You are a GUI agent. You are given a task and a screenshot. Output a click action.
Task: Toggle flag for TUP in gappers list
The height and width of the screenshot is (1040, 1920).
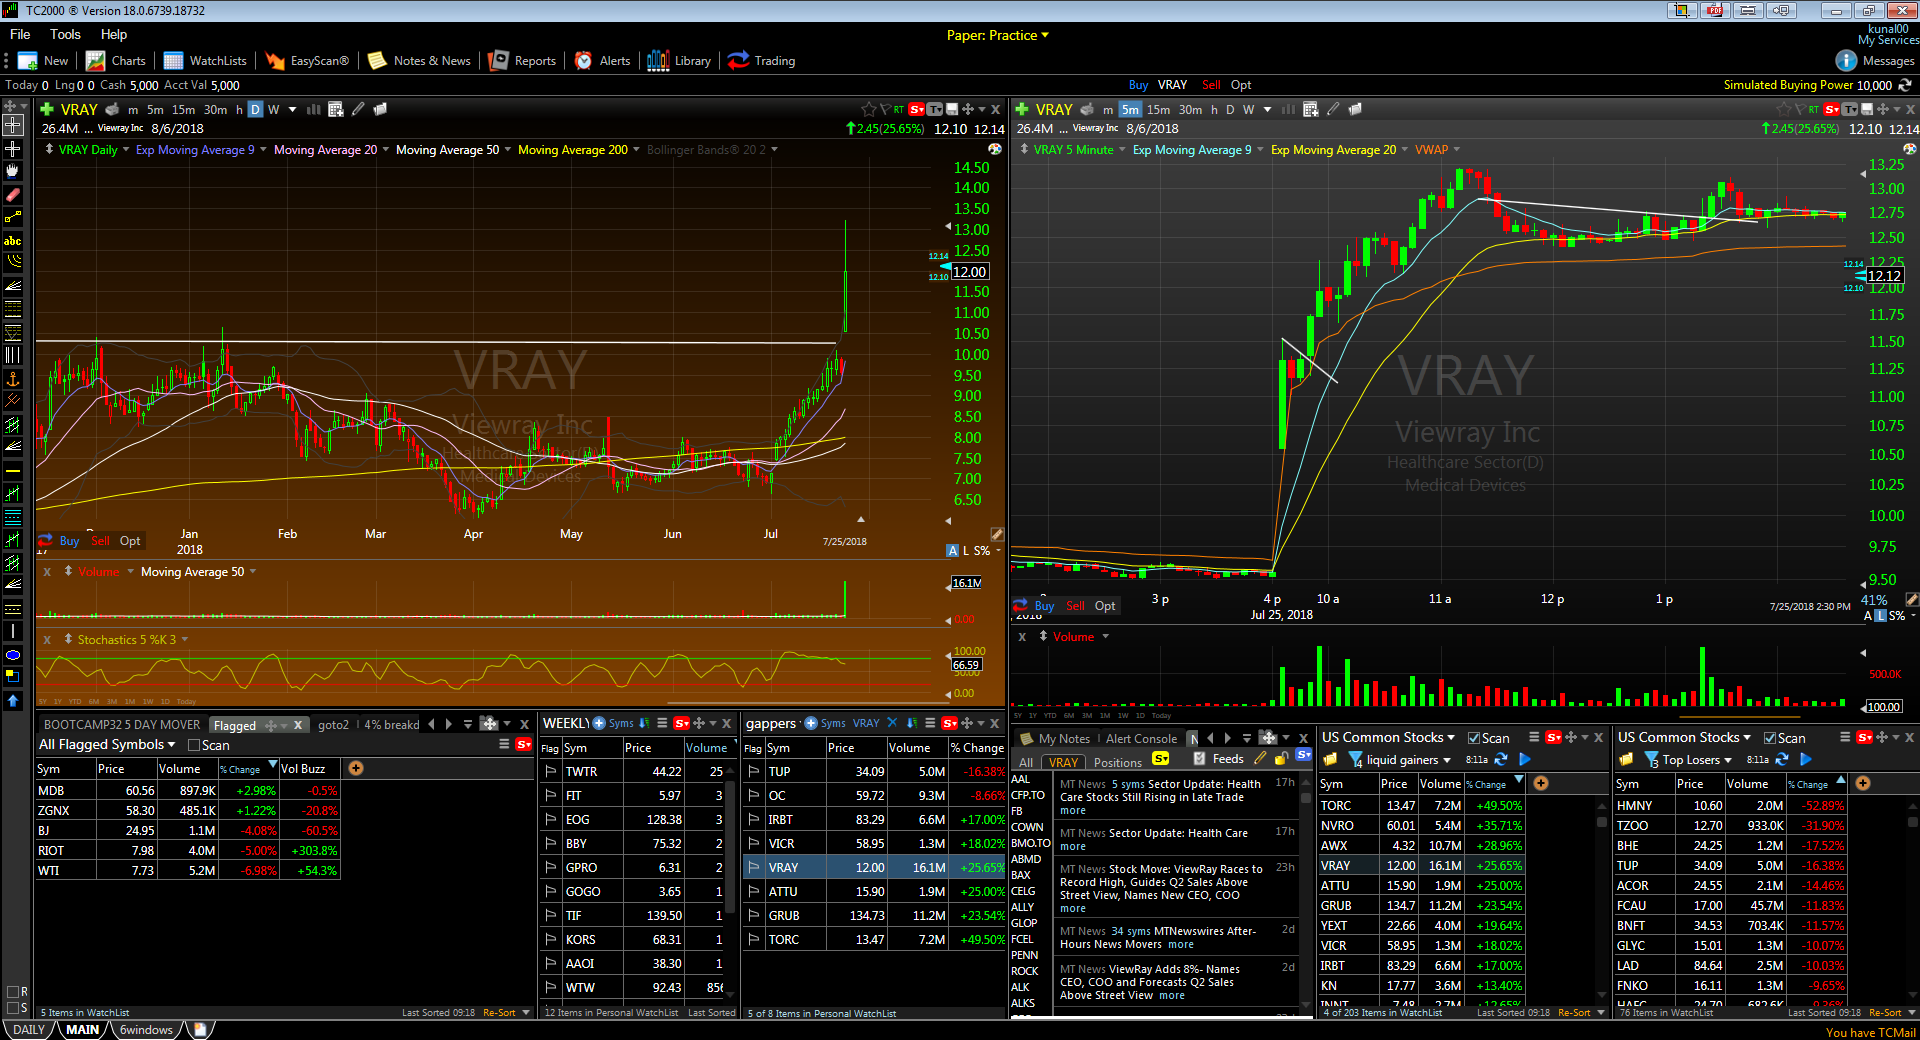(x=754, y=771)
